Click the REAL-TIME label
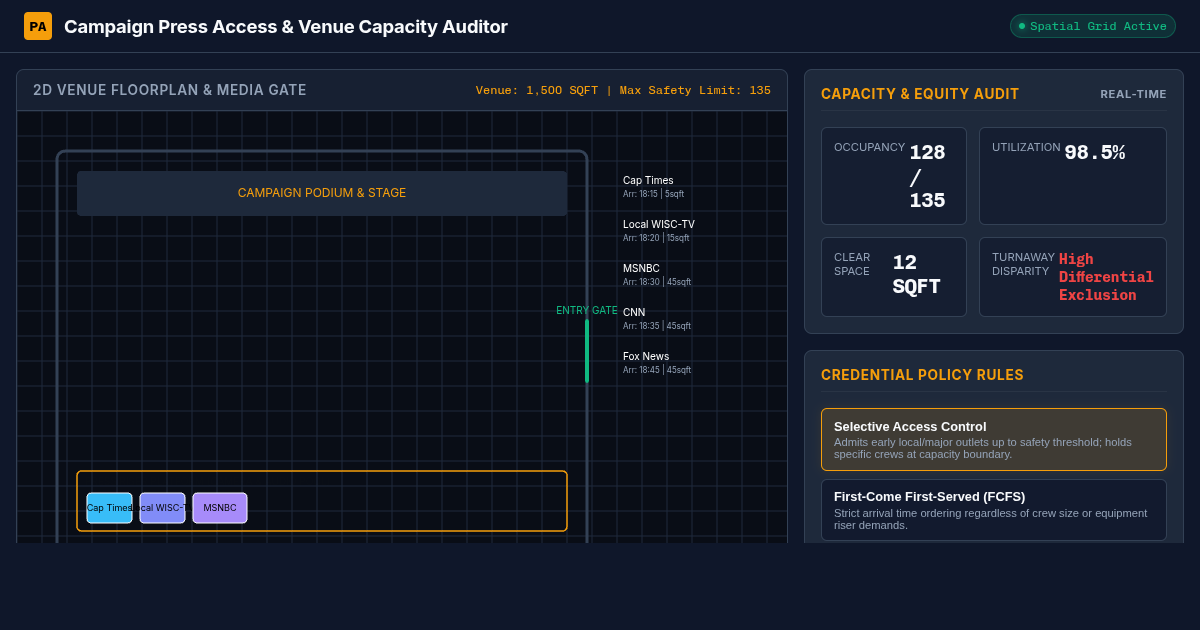This screenshot has height=630, width=1200. [x=1133, y=94]
